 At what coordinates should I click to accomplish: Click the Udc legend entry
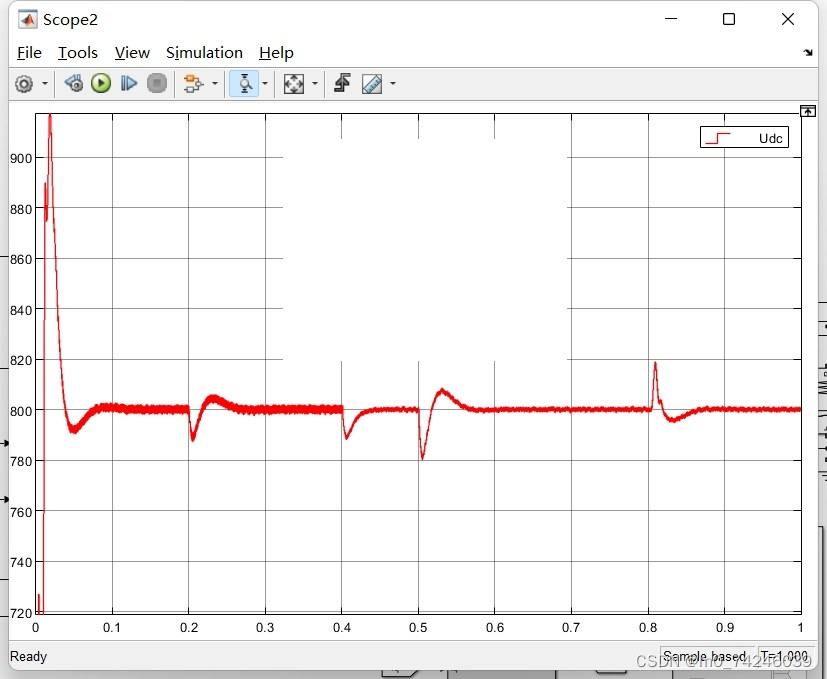coord(744,137)
